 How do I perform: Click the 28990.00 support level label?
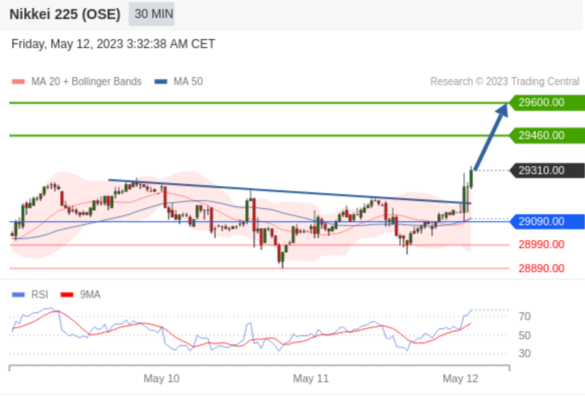(541, 245)
